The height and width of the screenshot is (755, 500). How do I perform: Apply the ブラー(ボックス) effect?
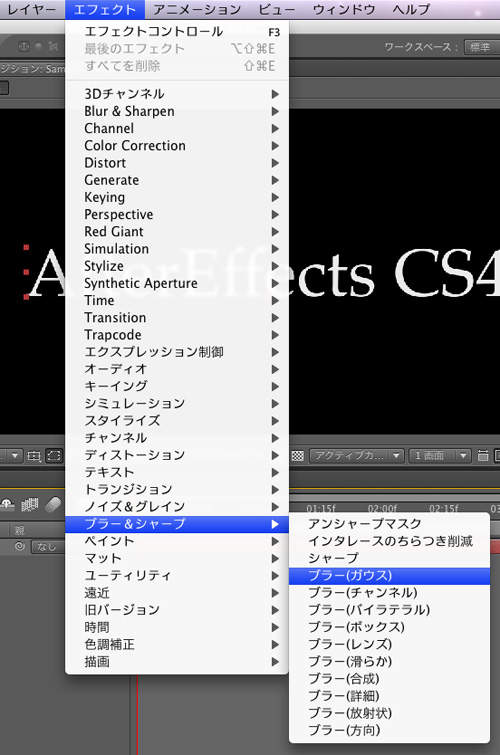(x=389, y=627)
